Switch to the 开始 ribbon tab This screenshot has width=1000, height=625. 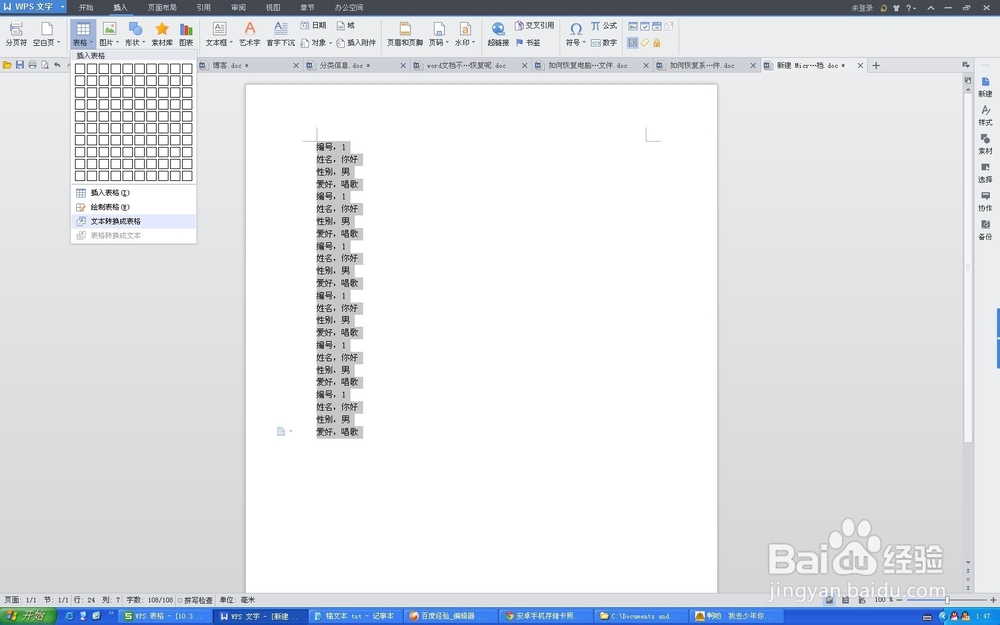point(86,8)
